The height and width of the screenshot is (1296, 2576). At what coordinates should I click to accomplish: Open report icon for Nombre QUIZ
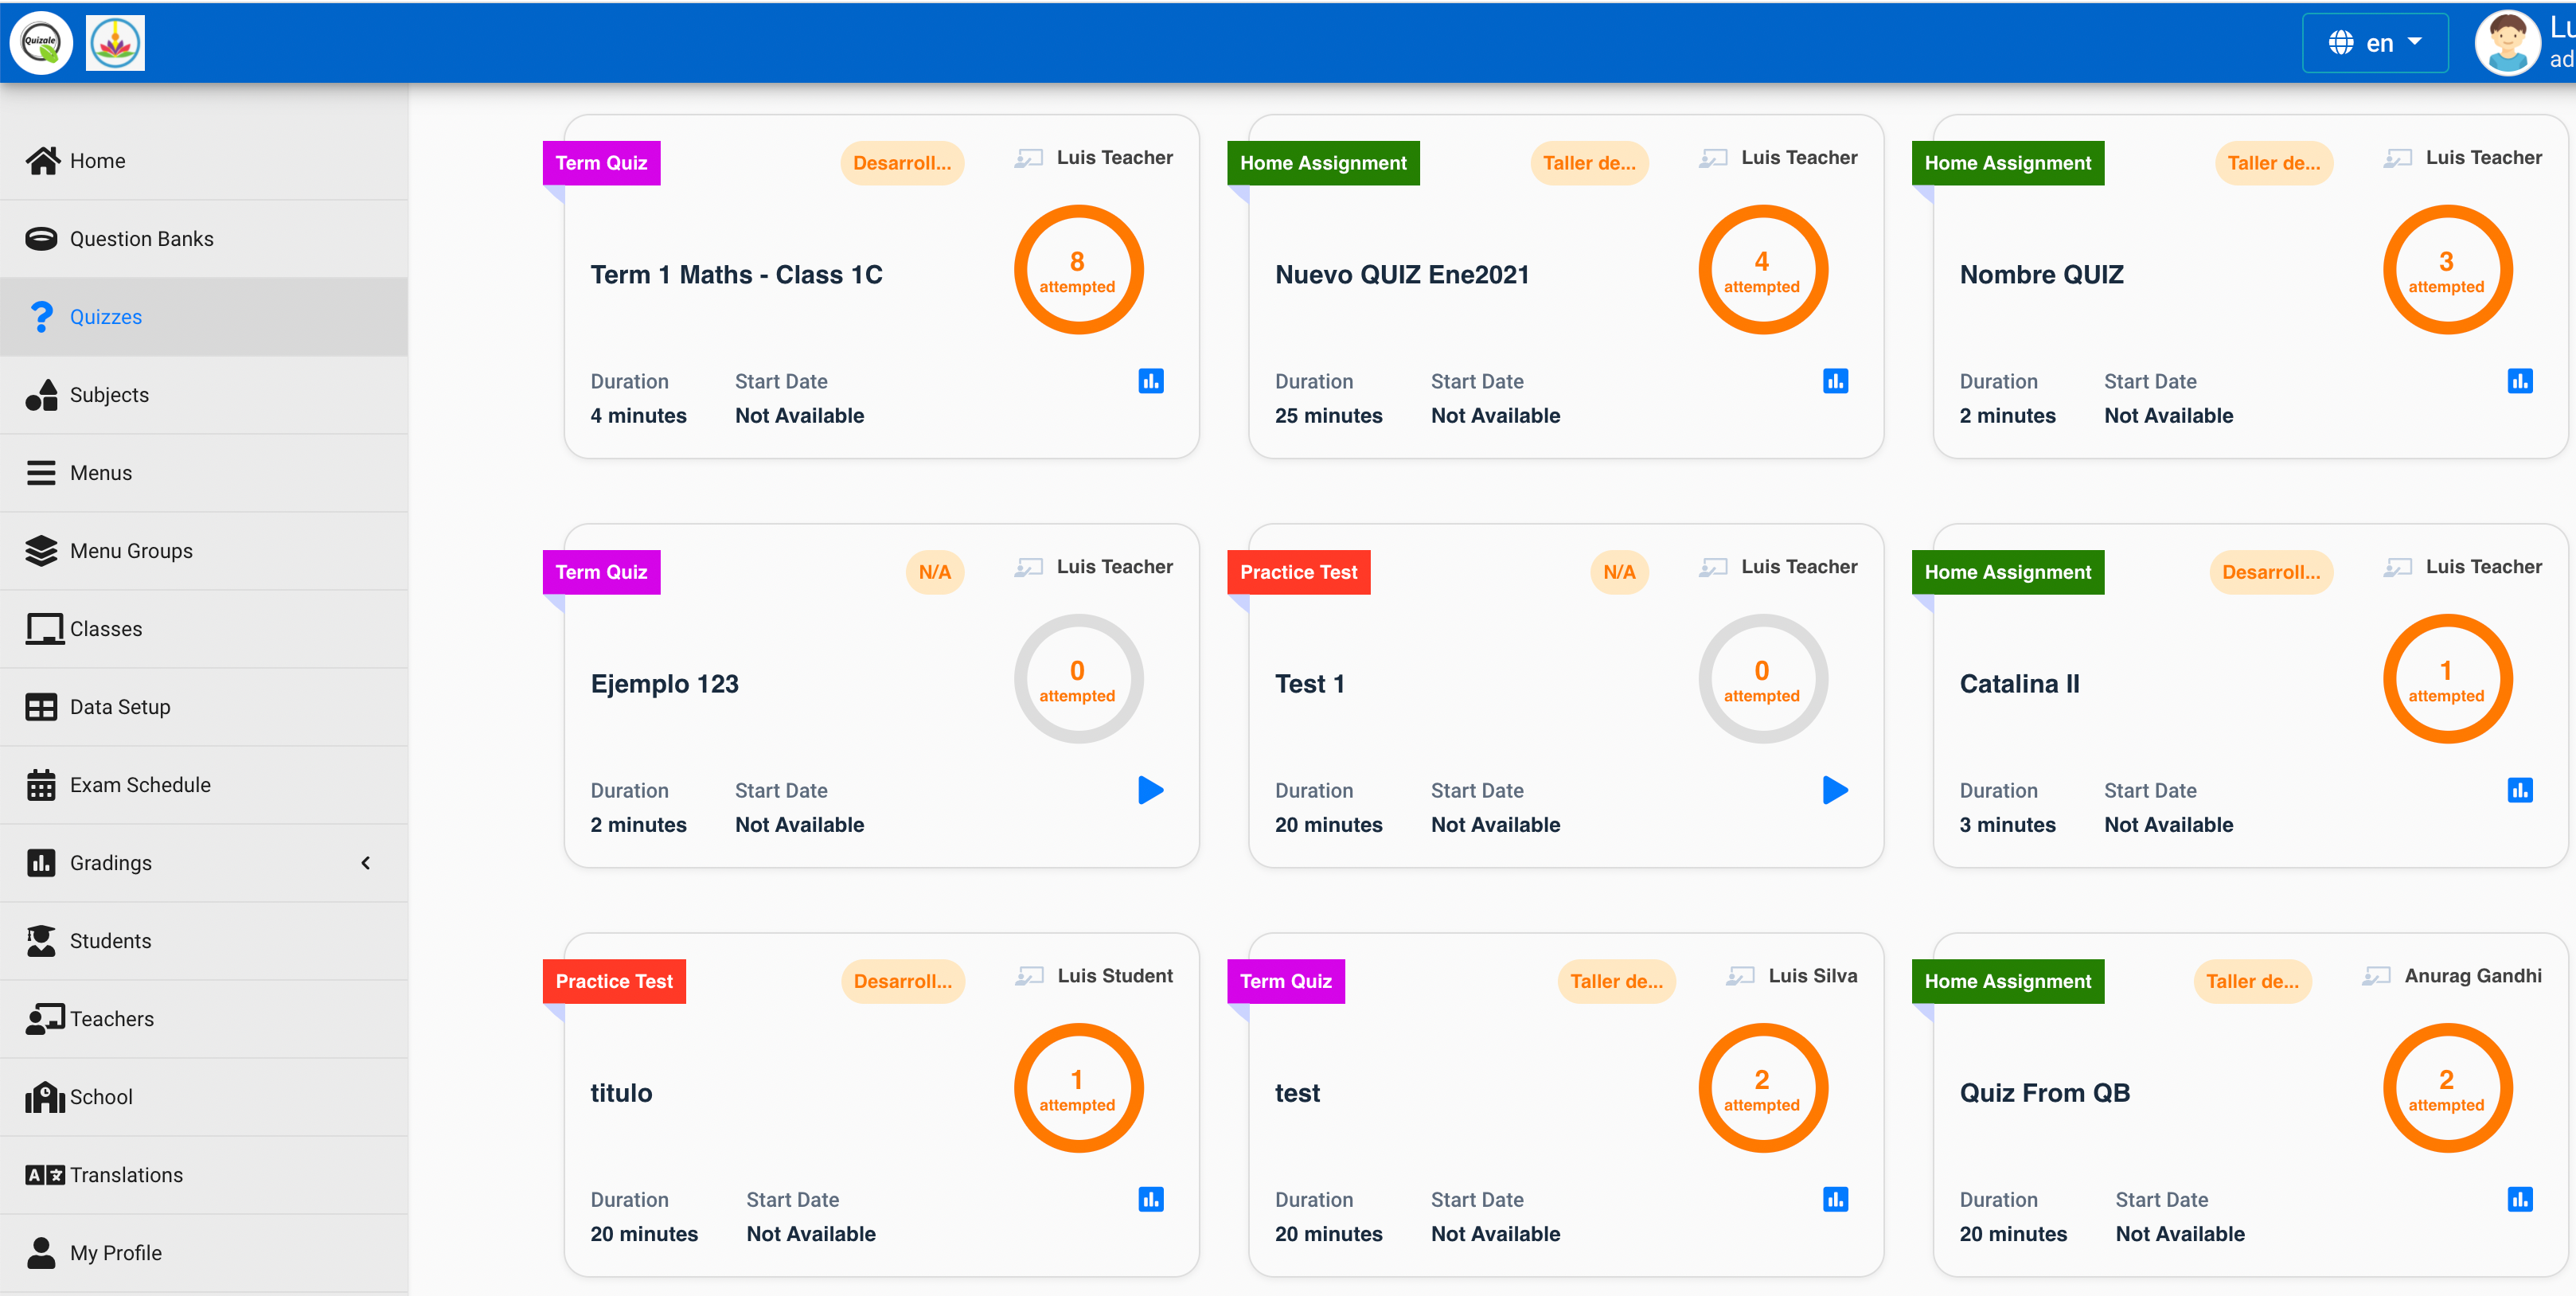pyautogui.click(x=2520, y=381)
